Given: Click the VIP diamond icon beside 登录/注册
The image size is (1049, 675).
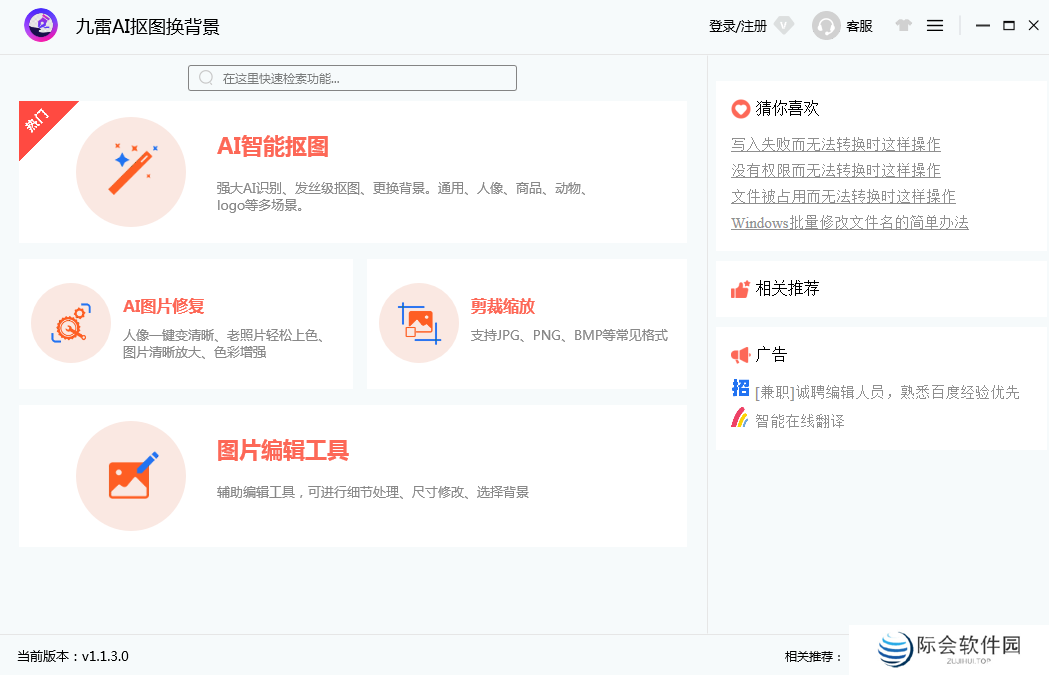Looking at the screenshot, I should pyautogui.click(x=784, y=25).
